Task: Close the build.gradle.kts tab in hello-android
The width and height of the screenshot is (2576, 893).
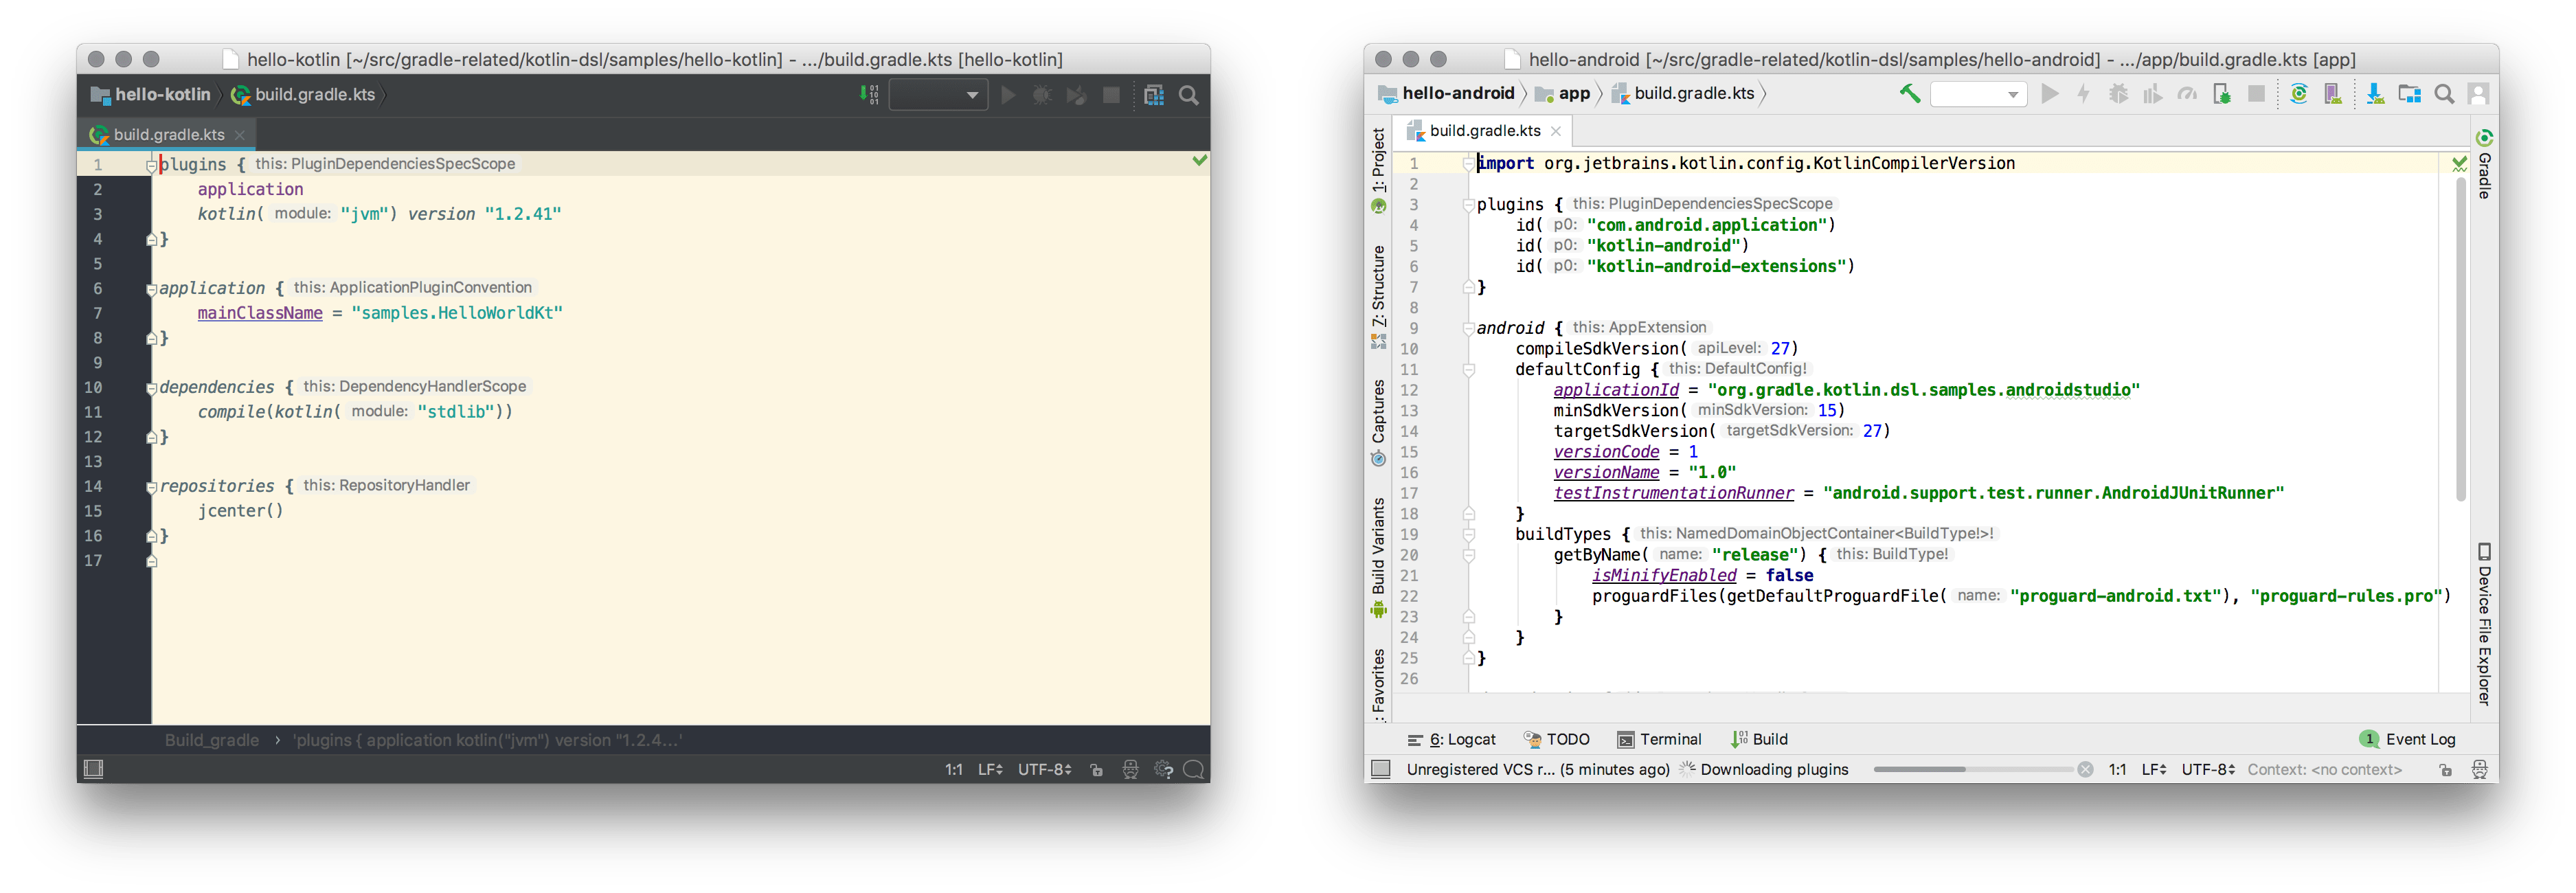Action: point(1556,131)
